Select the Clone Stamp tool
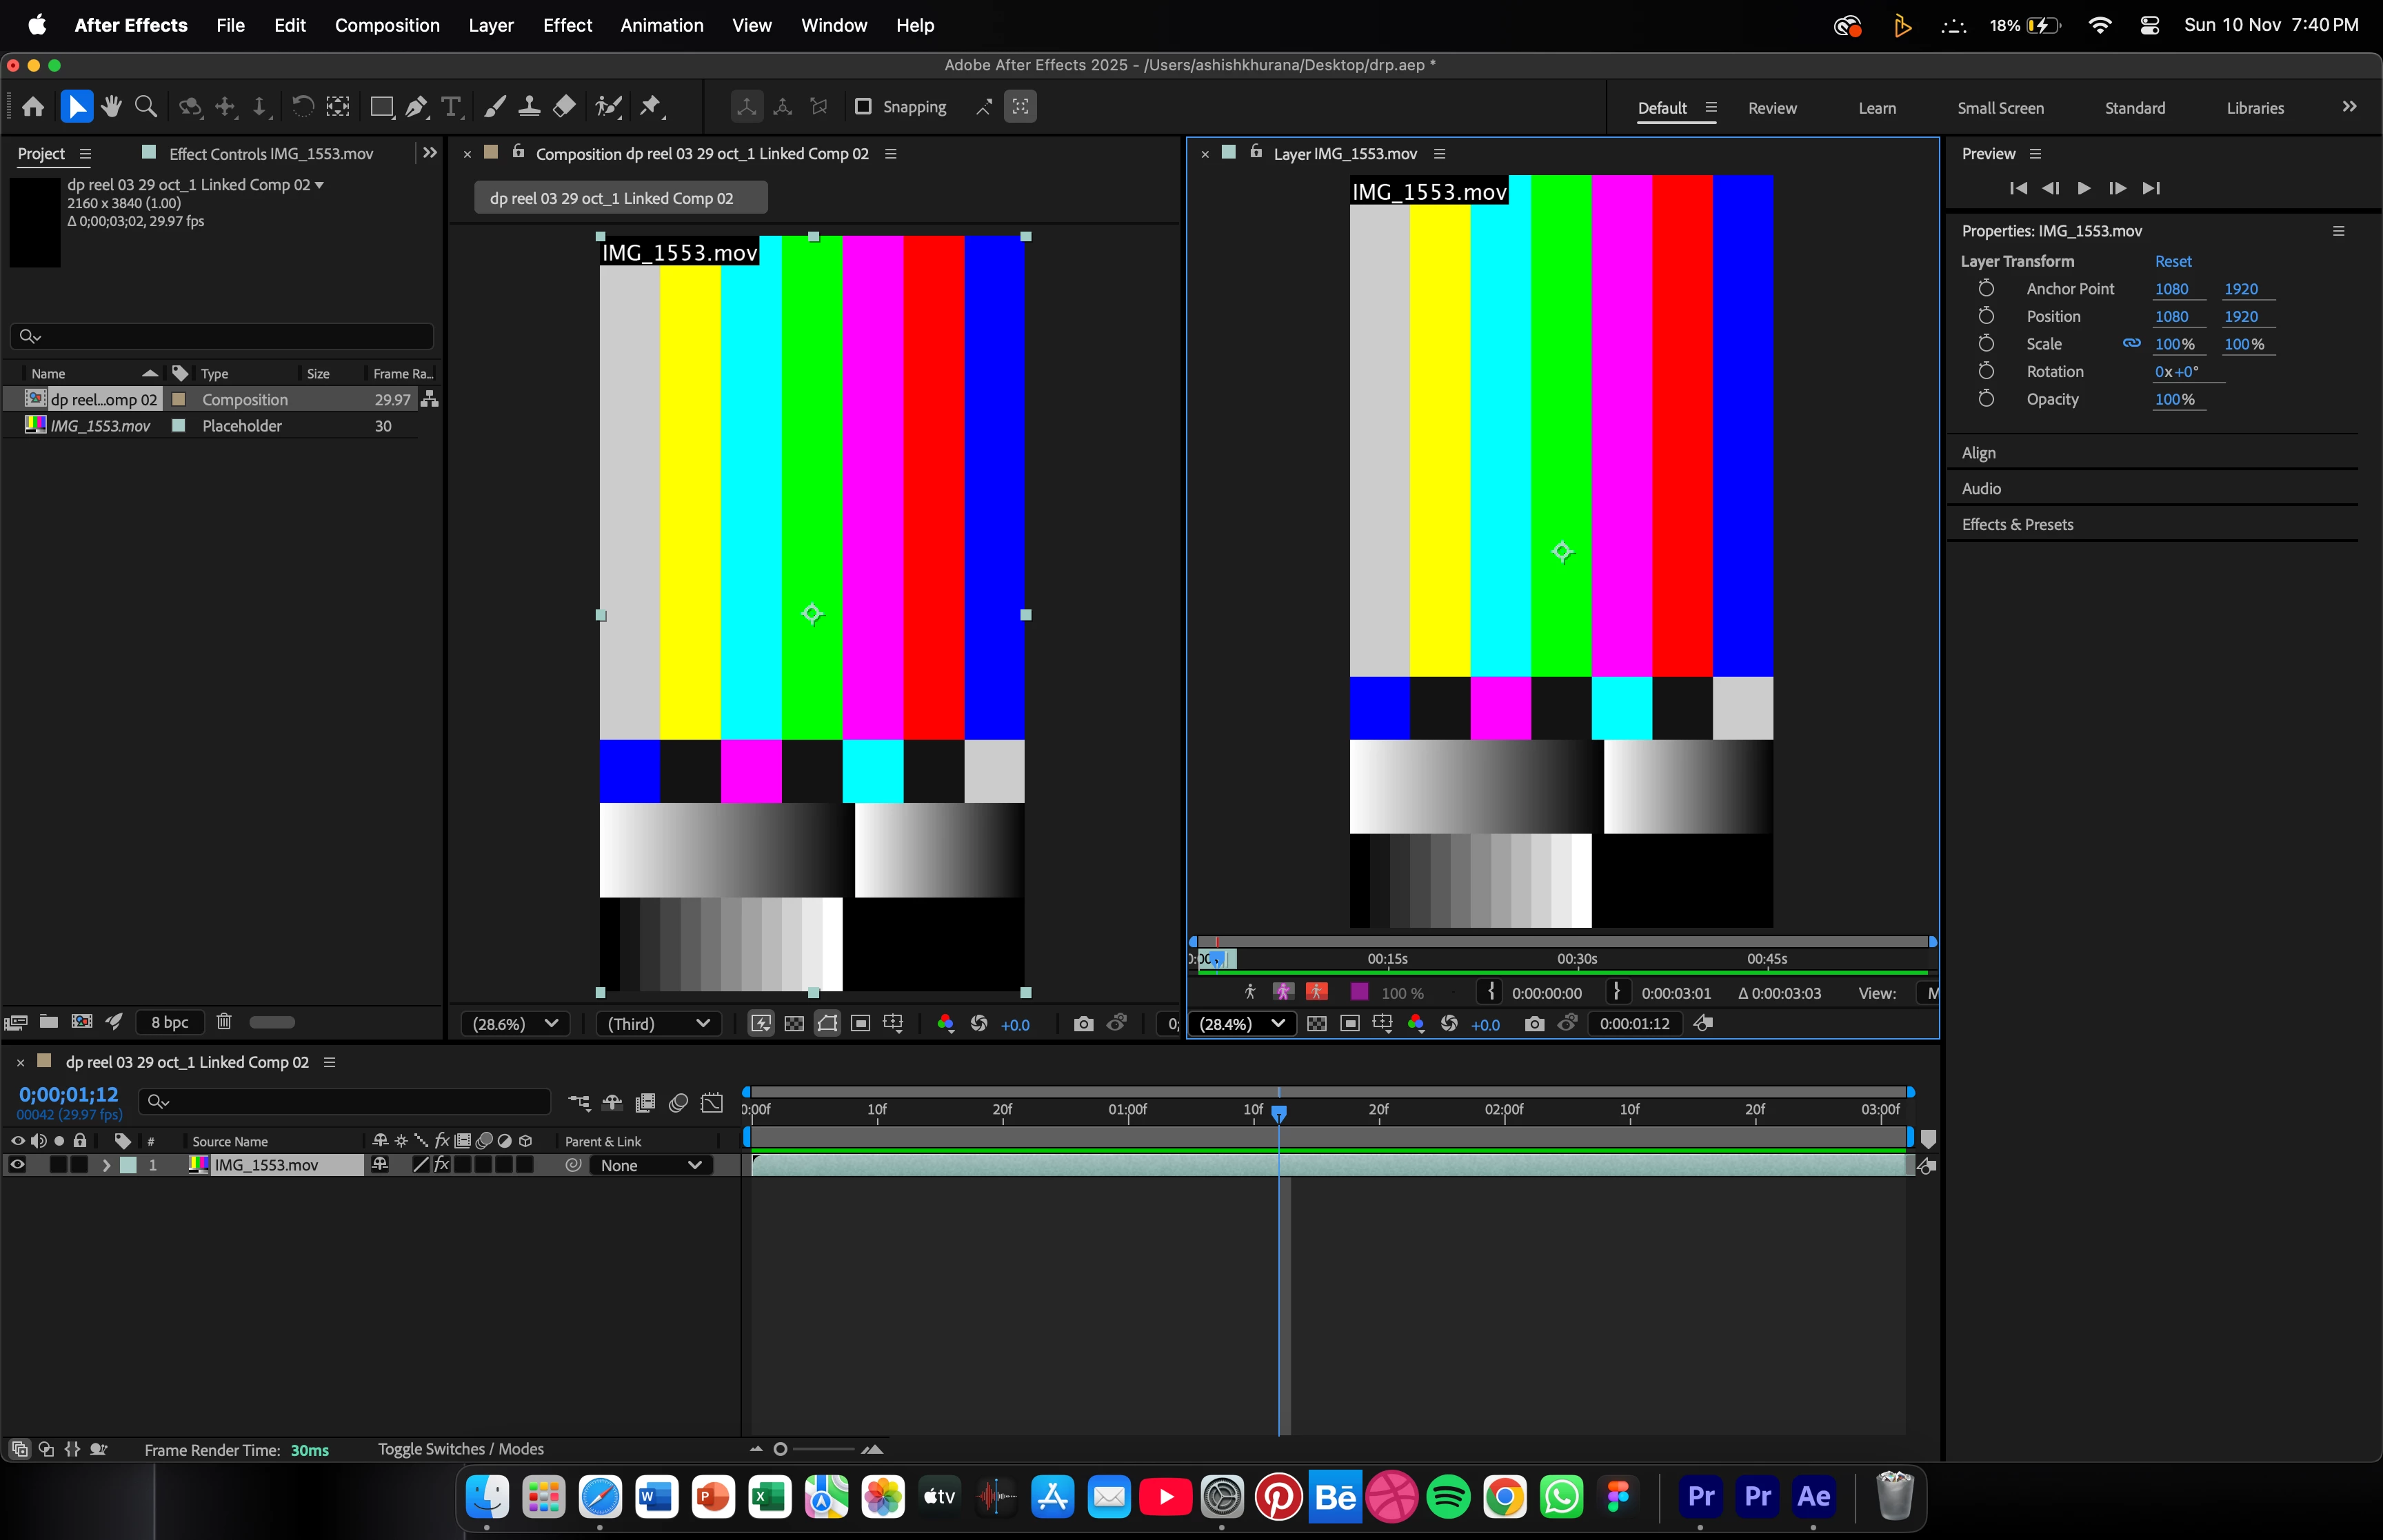The width and height of the screenshot is (2383, 1540). pos(530,107)
